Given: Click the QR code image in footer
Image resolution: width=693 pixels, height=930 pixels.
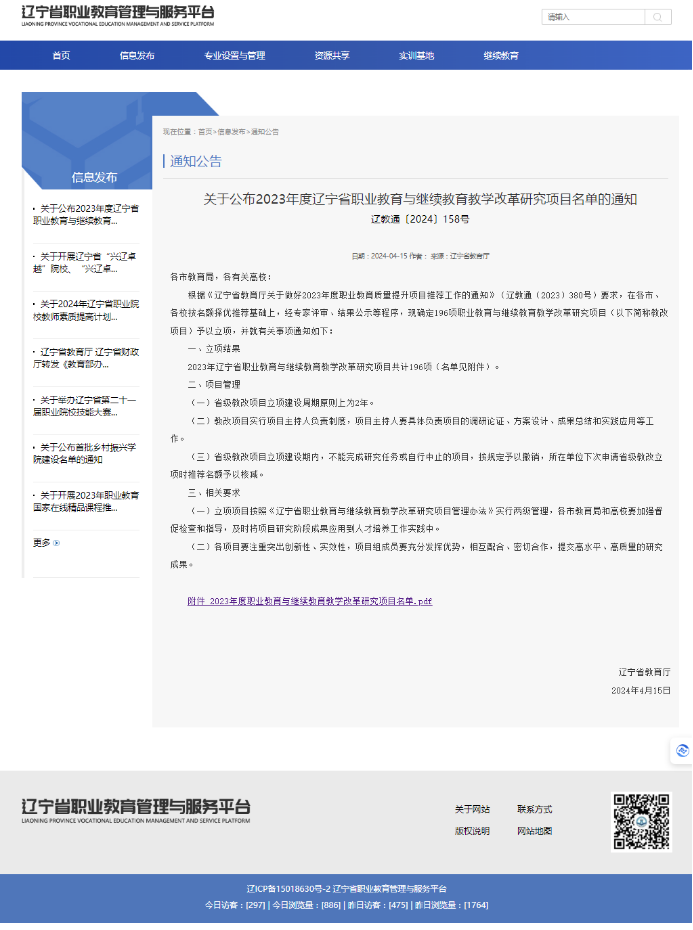Looking at the screenshot, I should (x=641, y=822).
